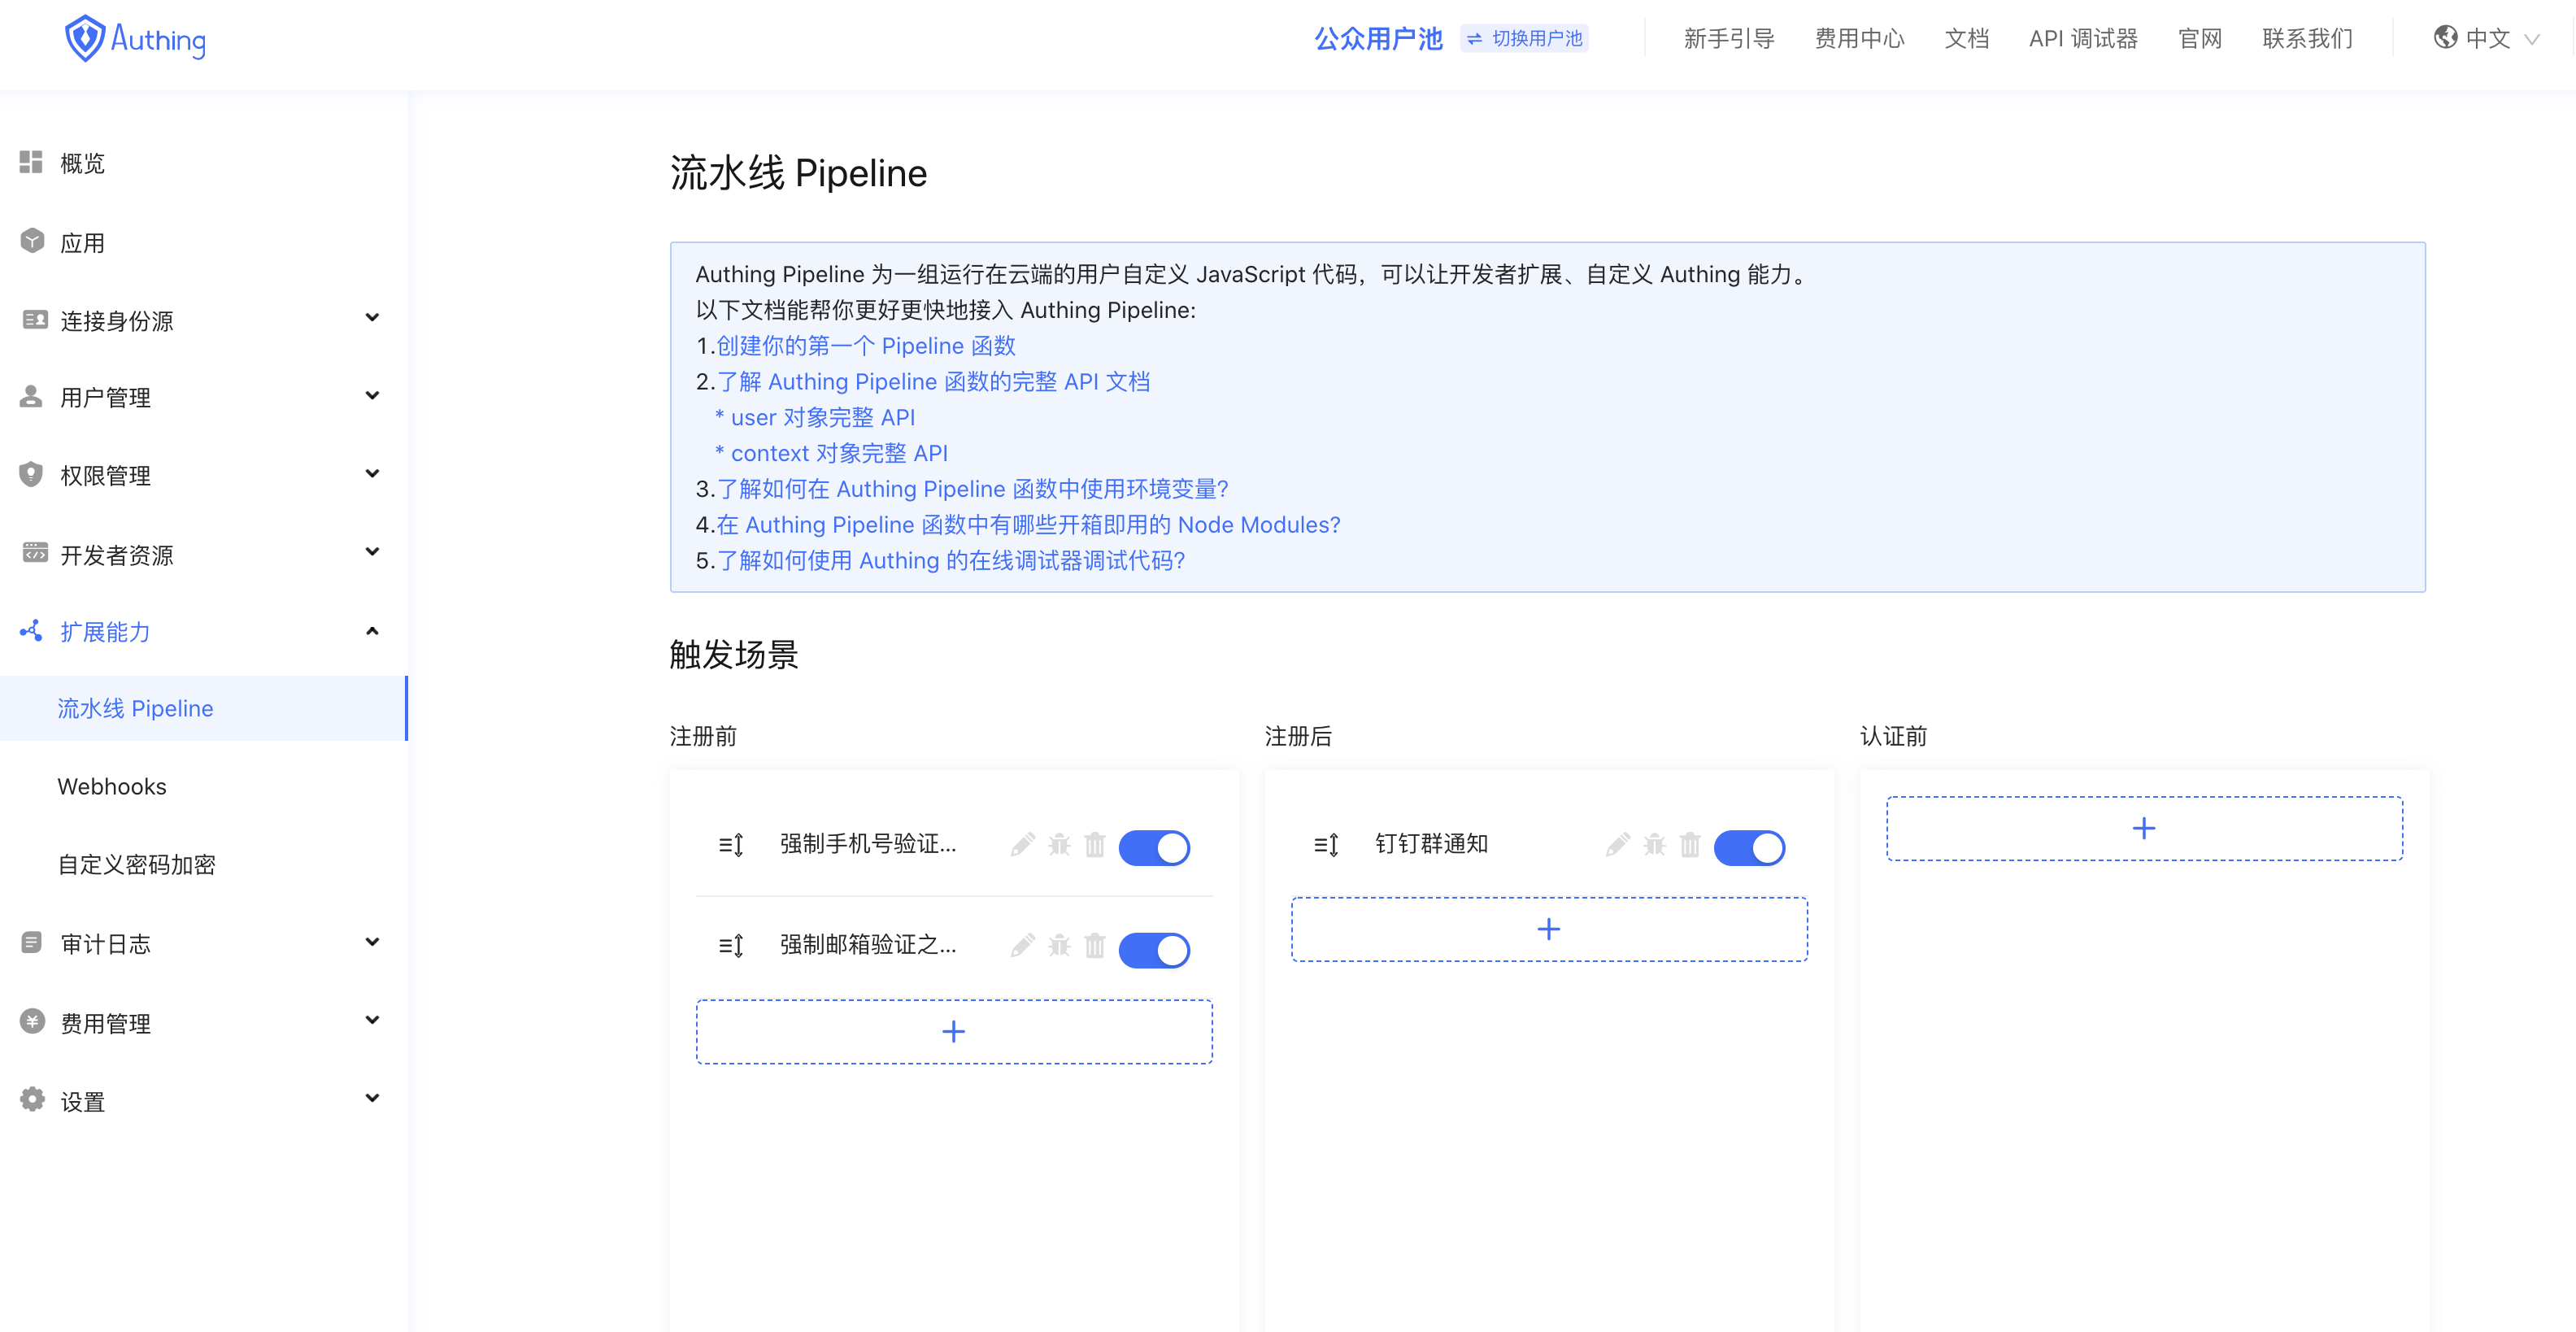Click the 切换用户池 button
The width and height of the screenshot is (2576, 1332).
click(1524, 38)
